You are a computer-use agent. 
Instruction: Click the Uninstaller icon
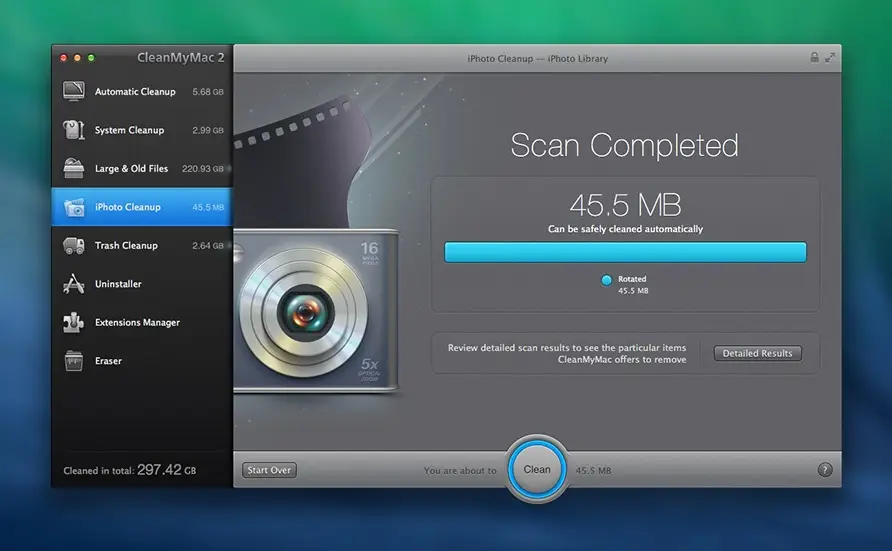[74, 284]
